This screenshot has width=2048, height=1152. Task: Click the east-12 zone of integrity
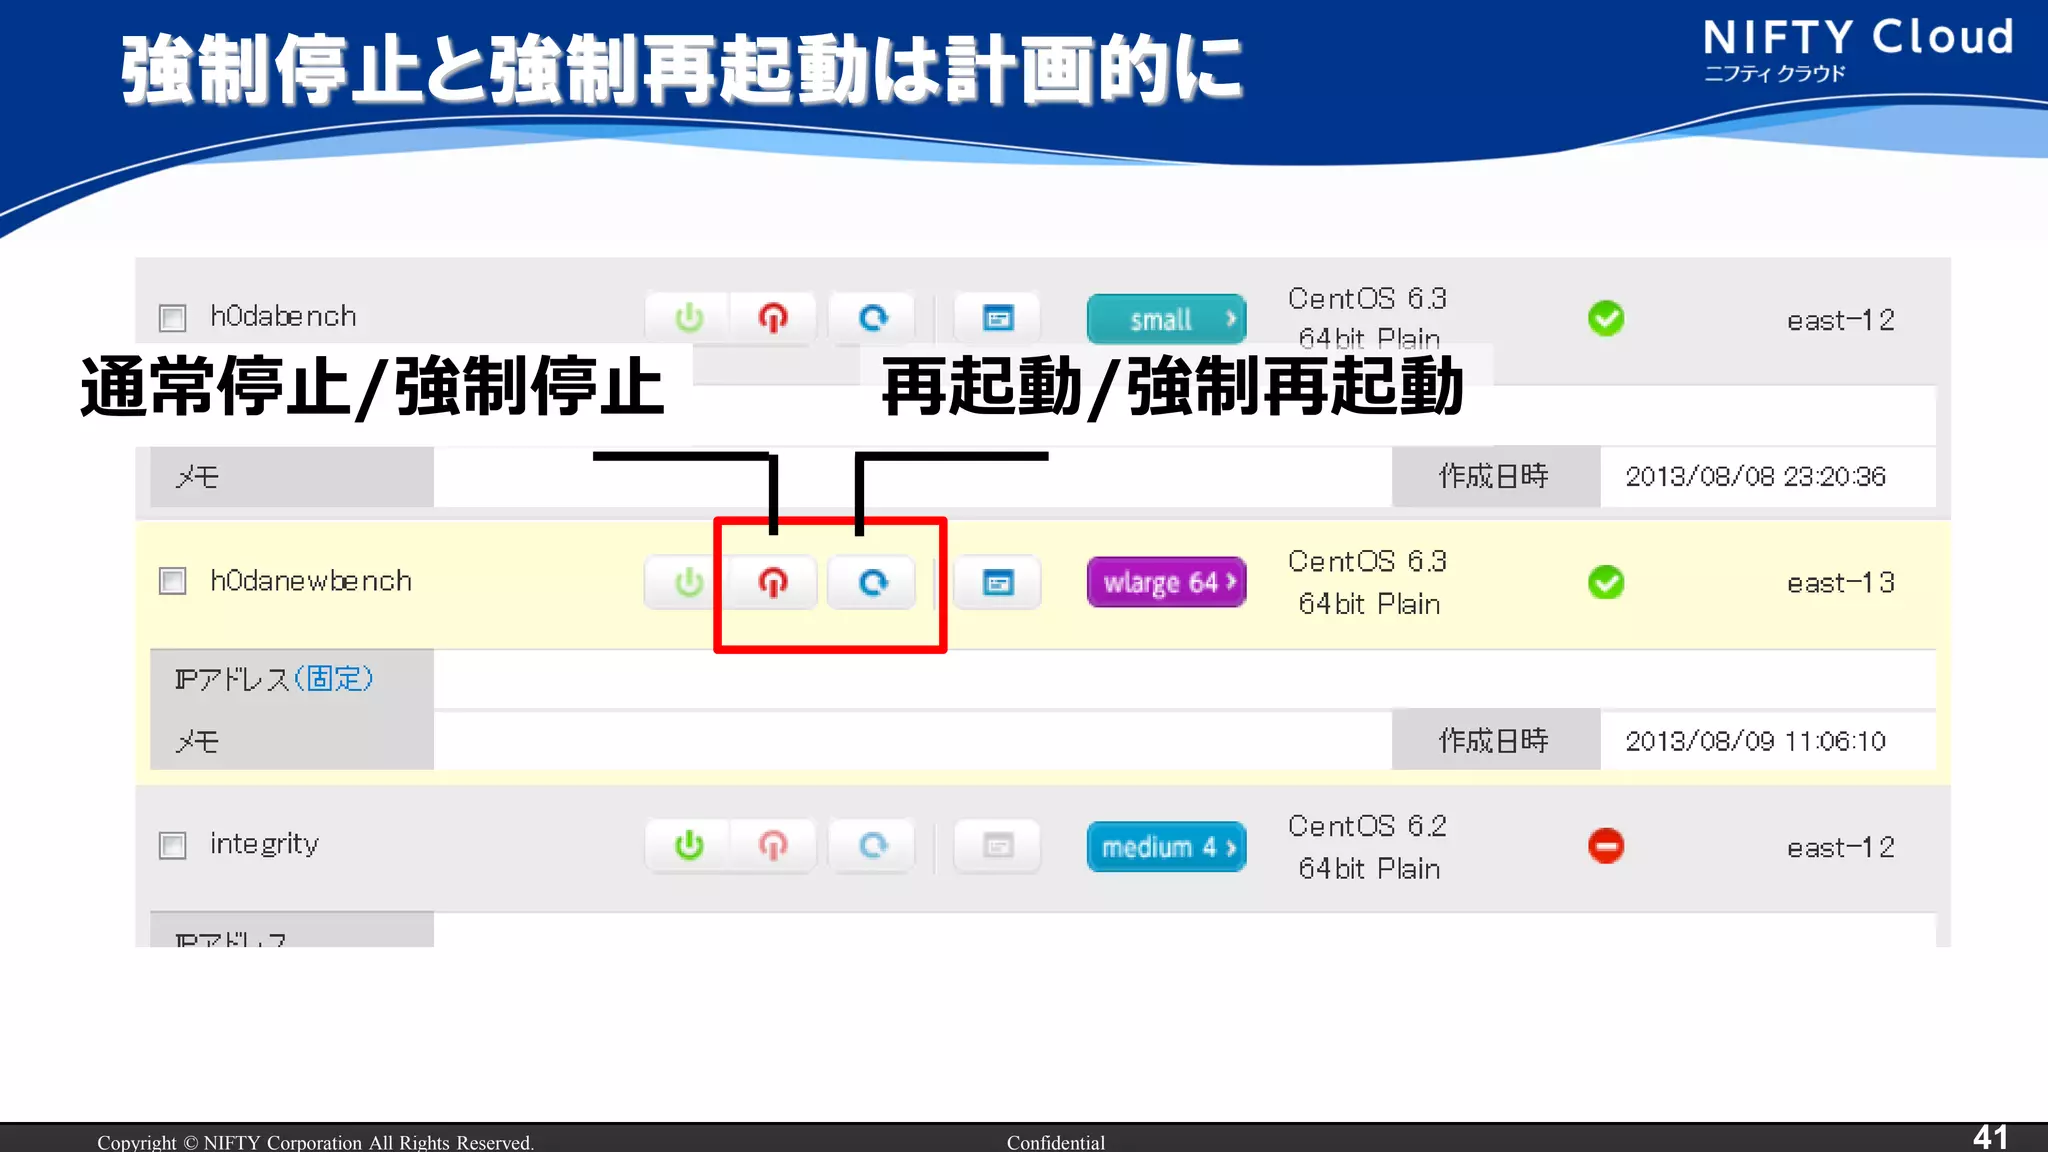pos(1841,848)
